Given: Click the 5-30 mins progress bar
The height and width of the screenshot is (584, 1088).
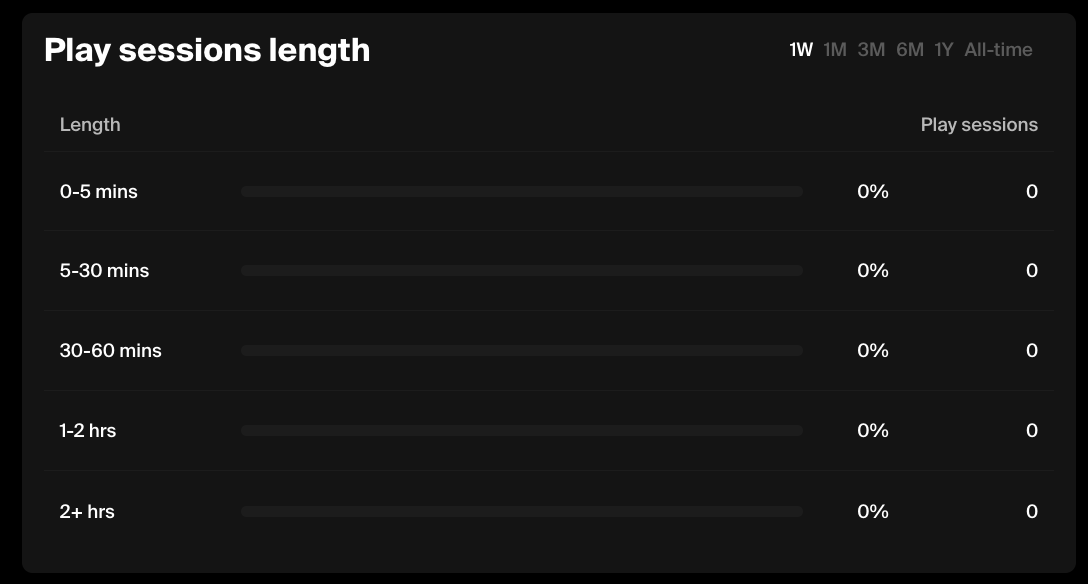Looking at the screenshot, I should (522, 271).
